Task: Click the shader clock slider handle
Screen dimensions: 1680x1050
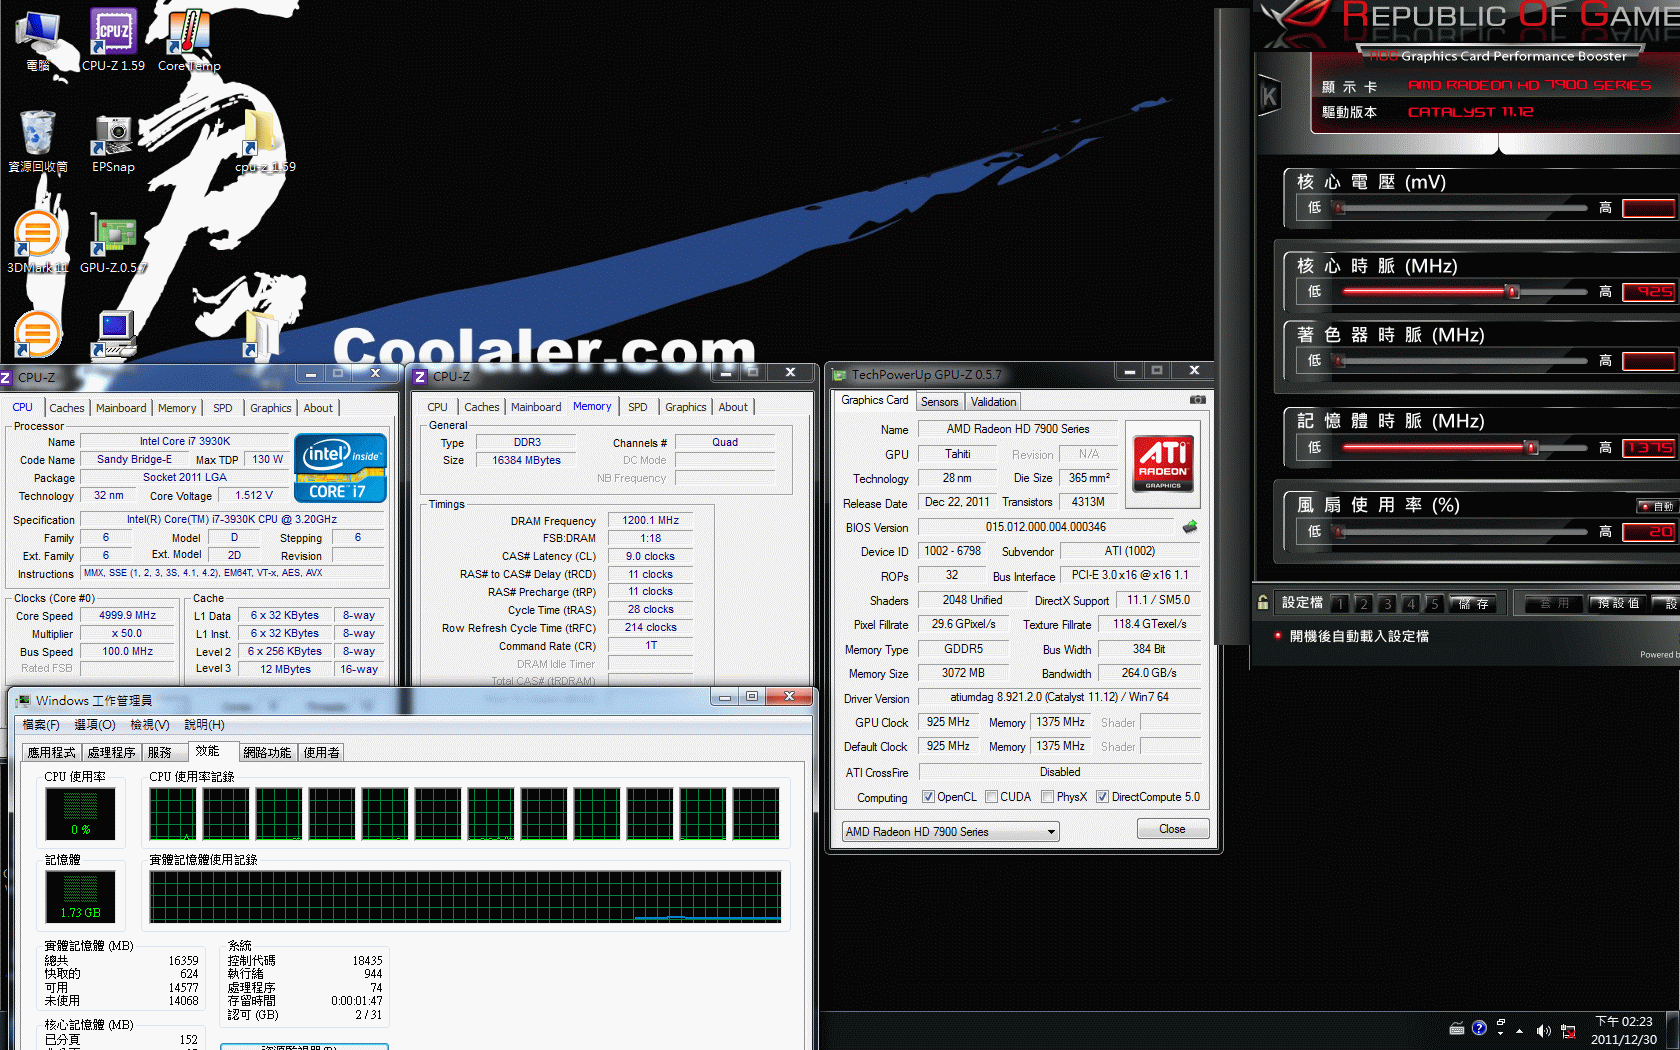Action: click(x=1340, y=361)
